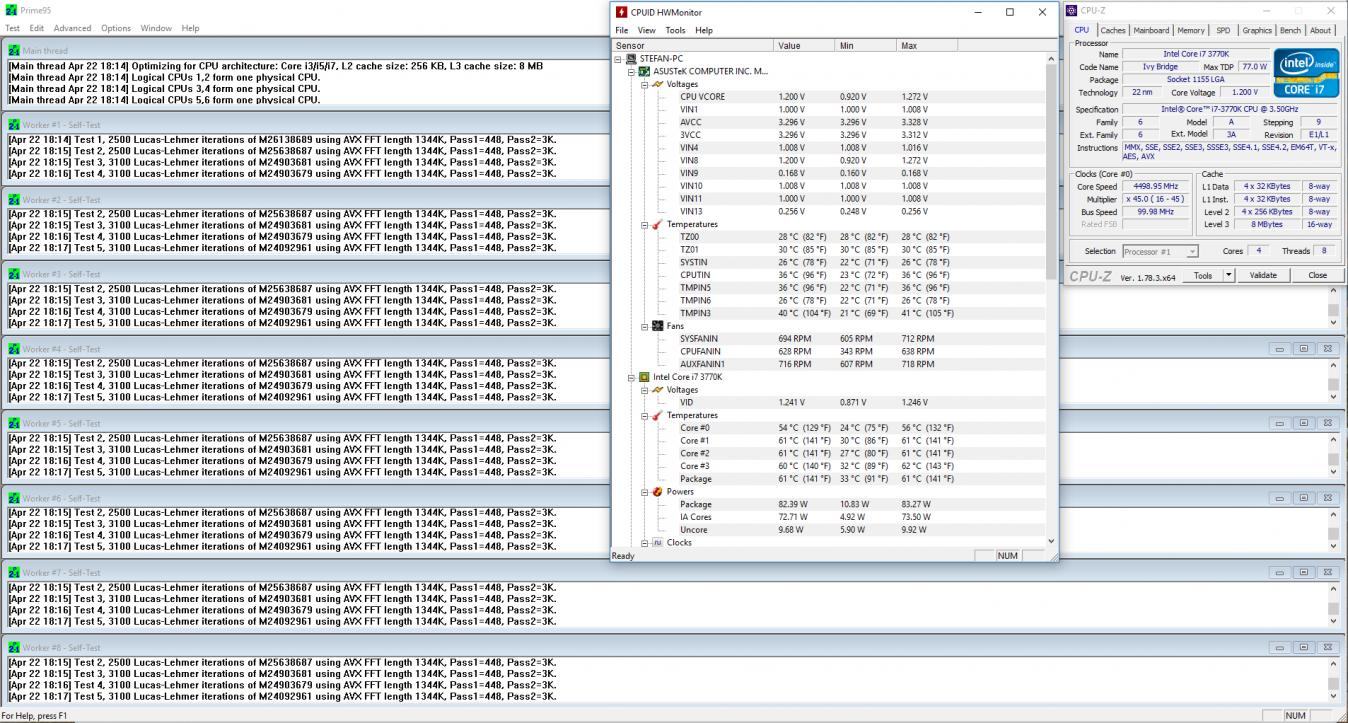Open the Tools dropdown arrow in CPU-Z
1348x723 pixels.
(1229, 275)
